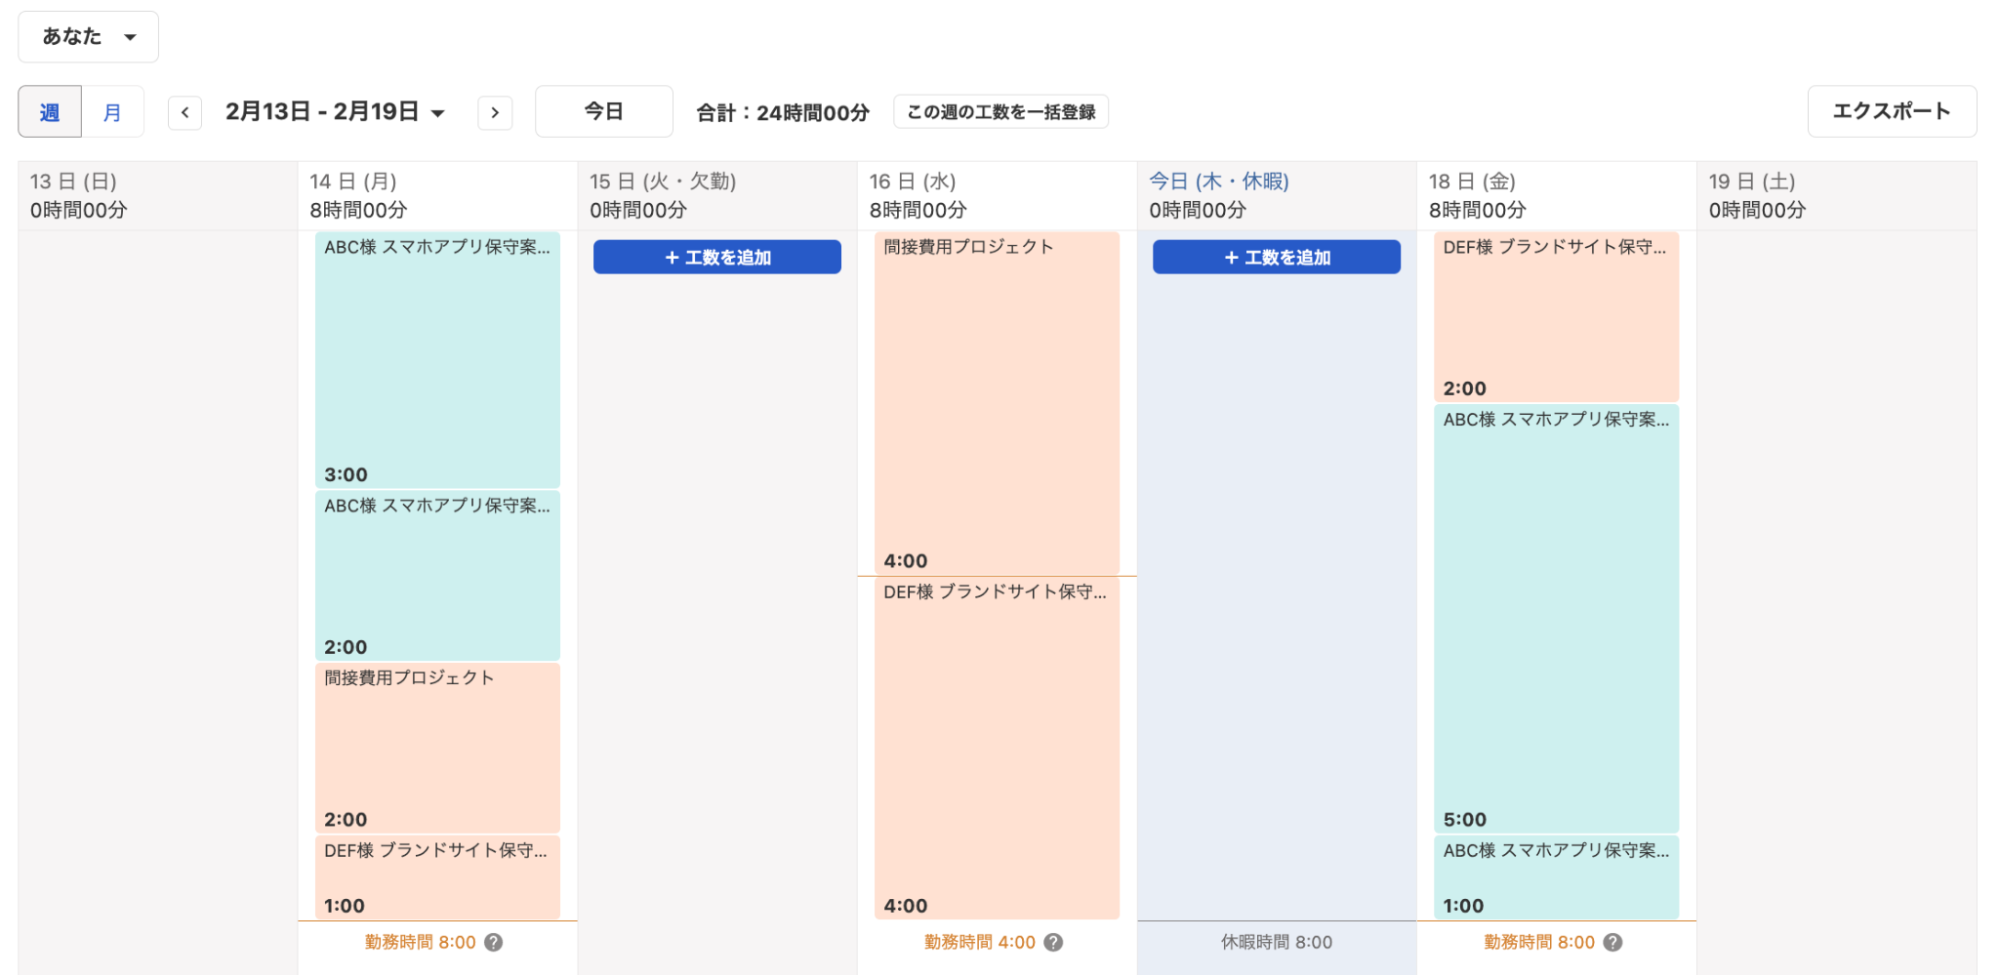Open the 1:00 ABC様 スマホアプリ entry on 18日
This screenshot has width=1999, height=976.
coord(1556,877)
